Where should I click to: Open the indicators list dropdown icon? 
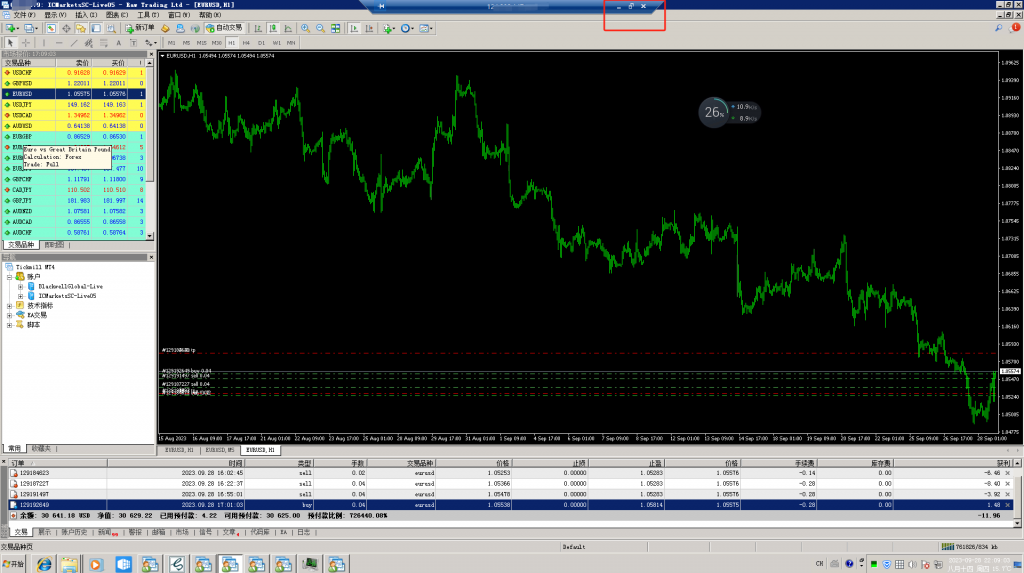tap(389, 28)
